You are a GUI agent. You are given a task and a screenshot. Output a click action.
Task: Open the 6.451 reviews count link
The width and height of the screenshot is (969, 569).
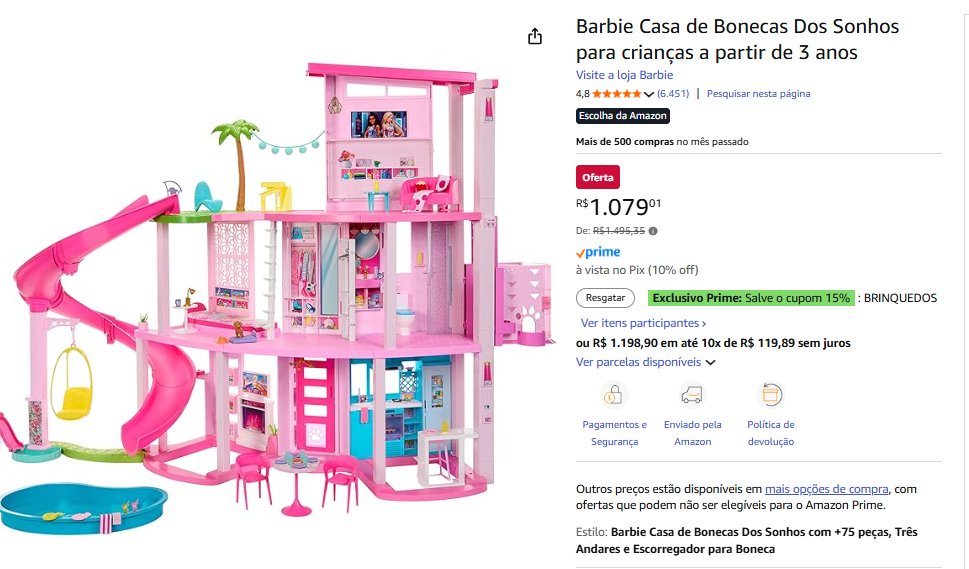tap(673, 94)
